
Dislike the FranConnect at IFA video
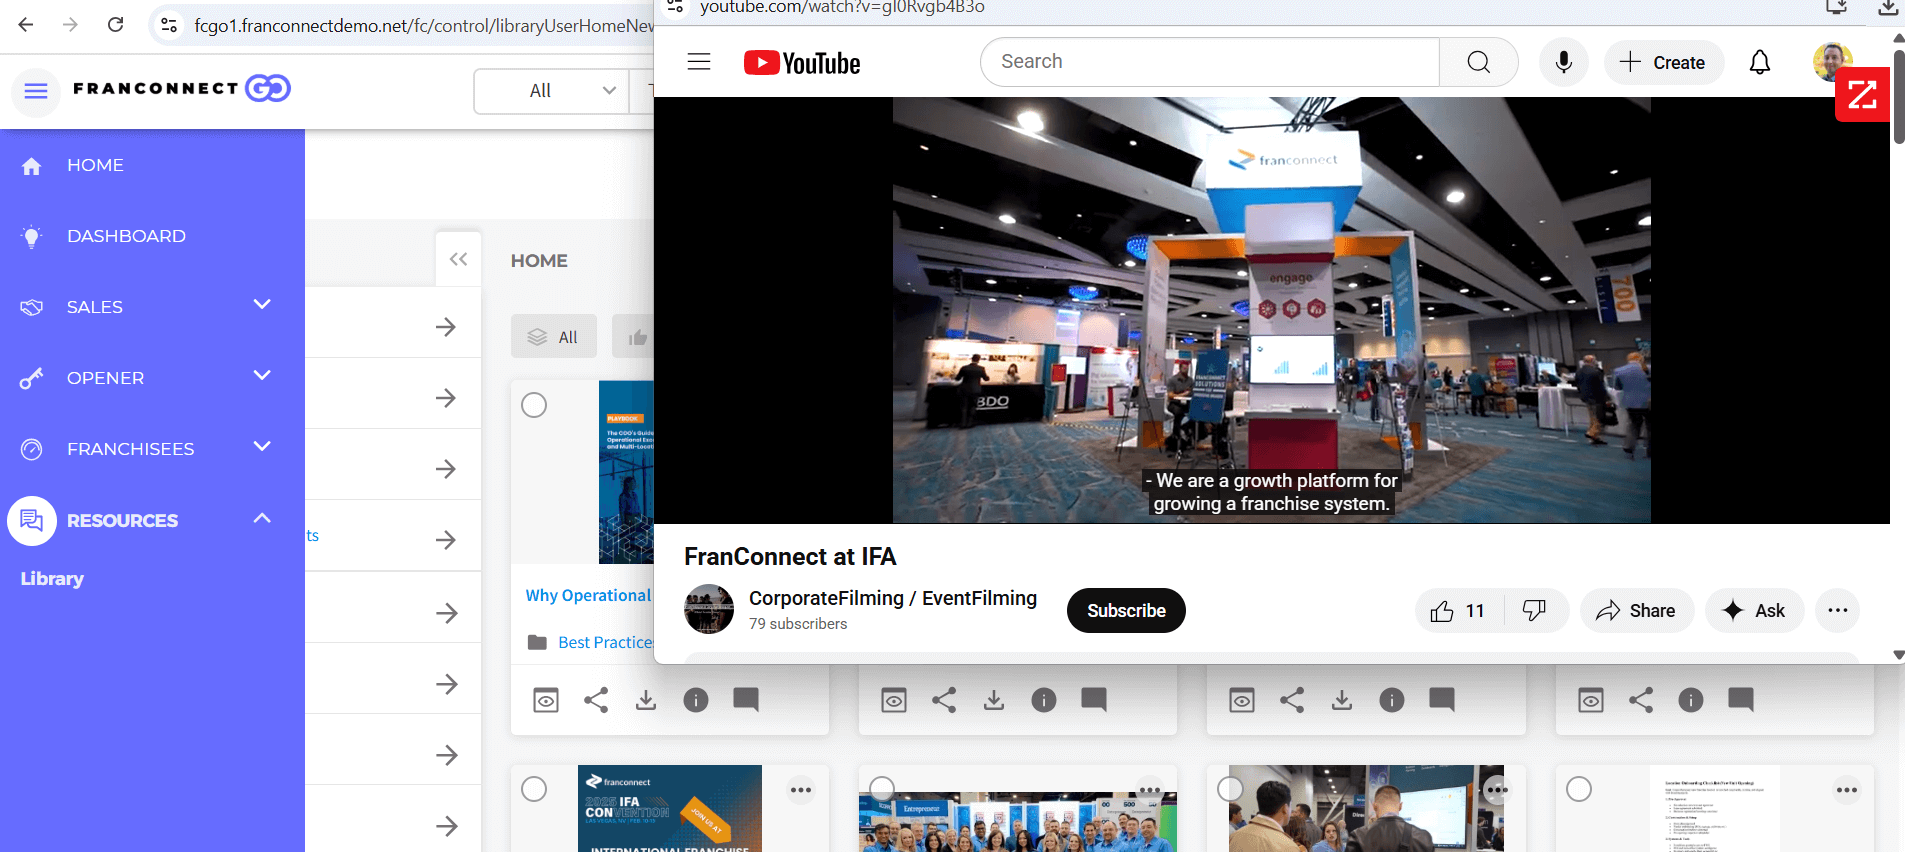coord(1535,611)
